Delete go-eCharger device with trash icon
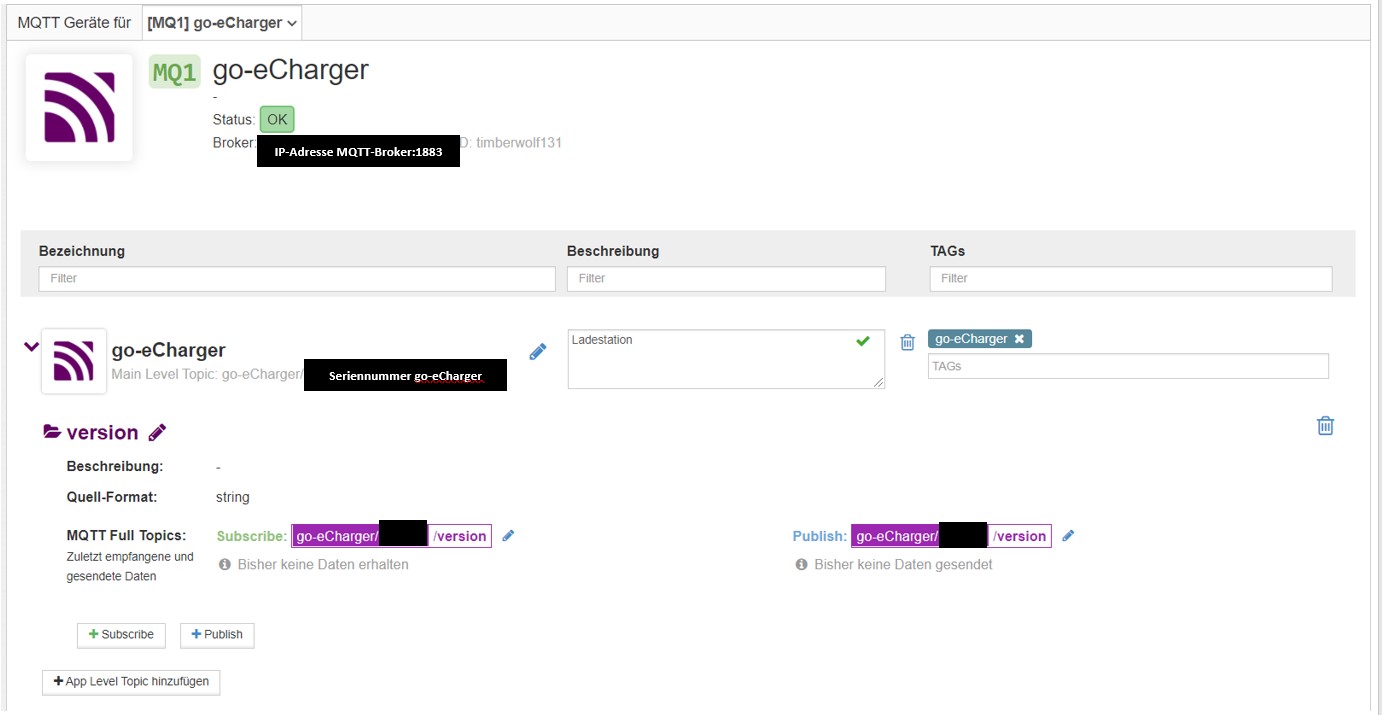This screenshot has height=715, width=1382. [907, 342]
